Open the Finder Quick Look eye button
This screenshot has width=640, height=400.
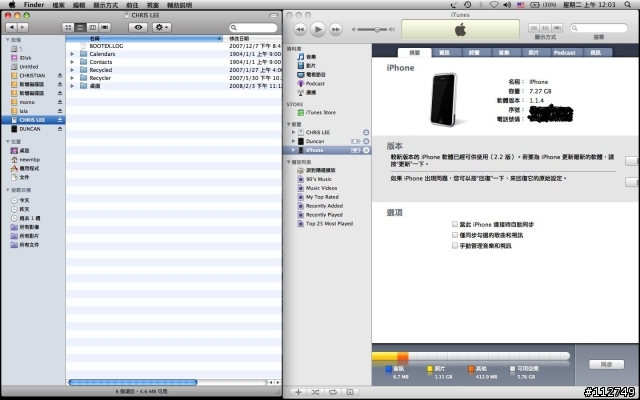click(138, 27)
